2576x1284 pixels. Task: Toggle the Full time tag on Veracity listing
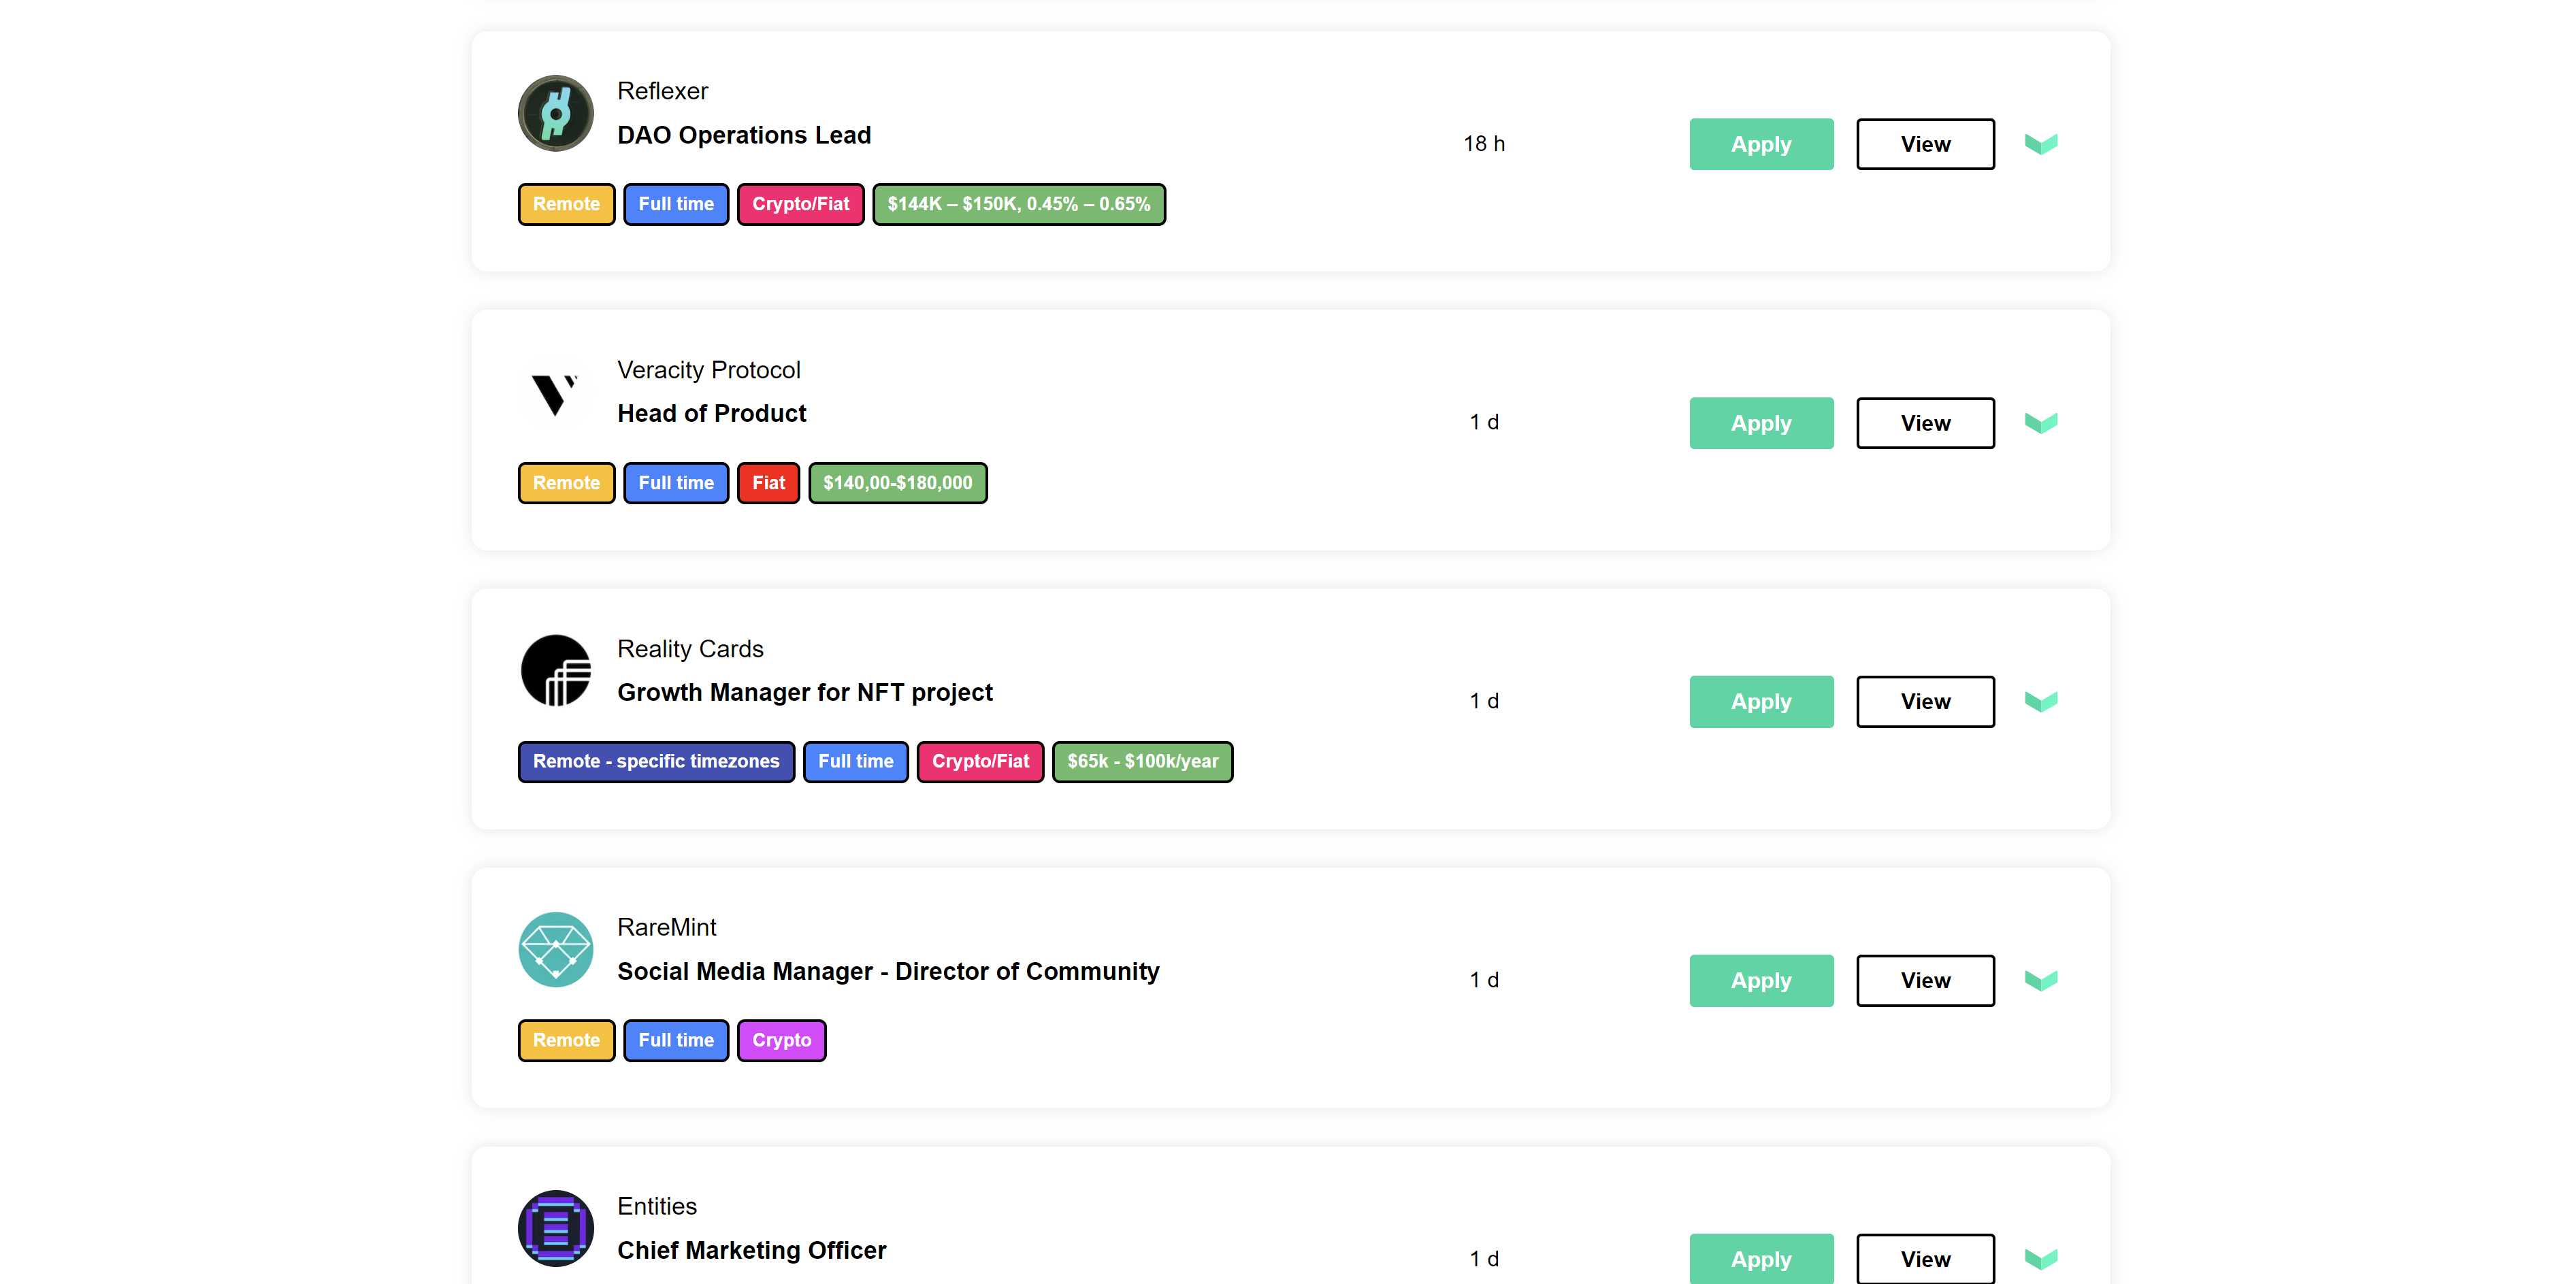pos(676,483)
